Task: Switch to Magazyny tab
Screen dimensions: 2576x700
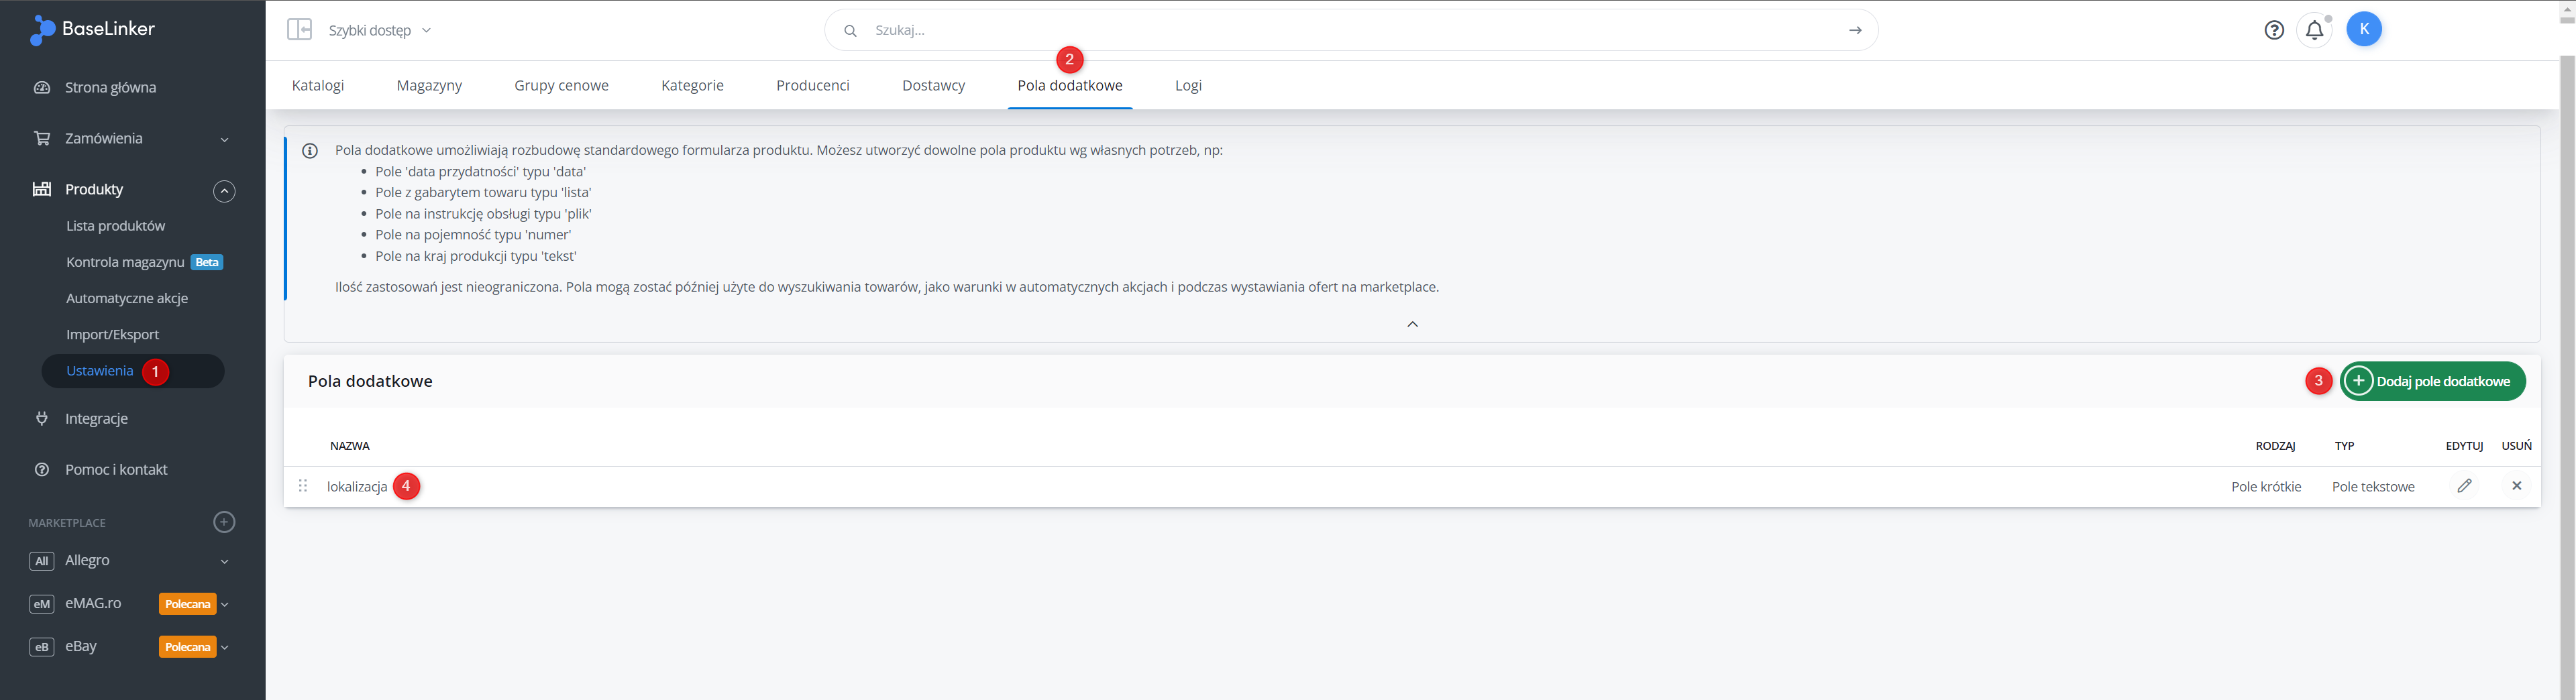Action: point(429,86)
